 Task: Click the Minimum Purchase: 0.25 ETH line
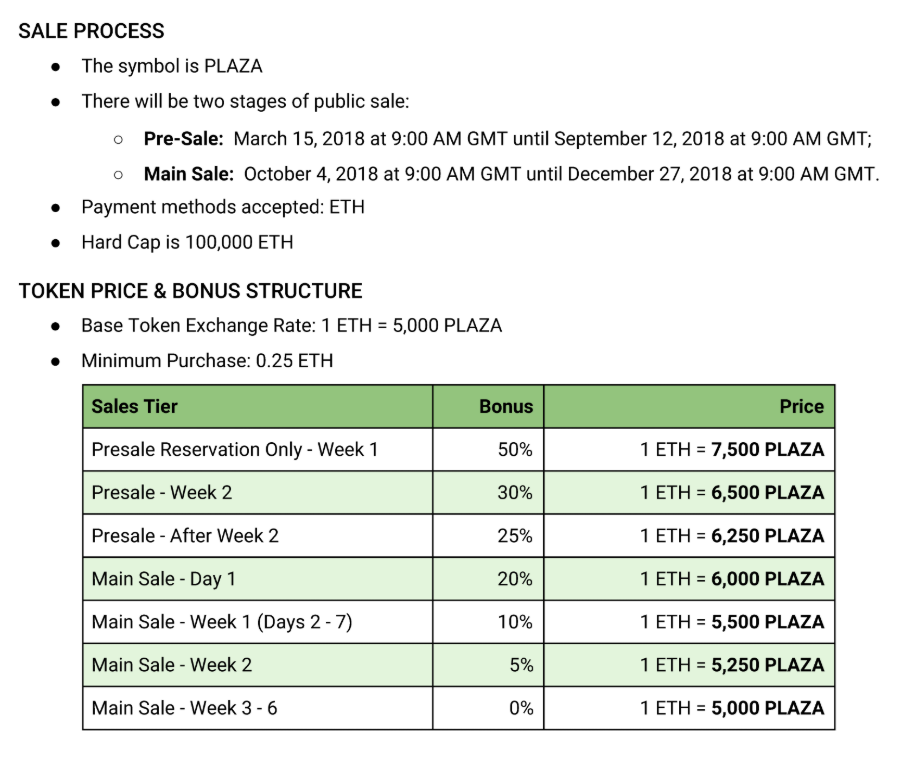click(x=207, y=360)
